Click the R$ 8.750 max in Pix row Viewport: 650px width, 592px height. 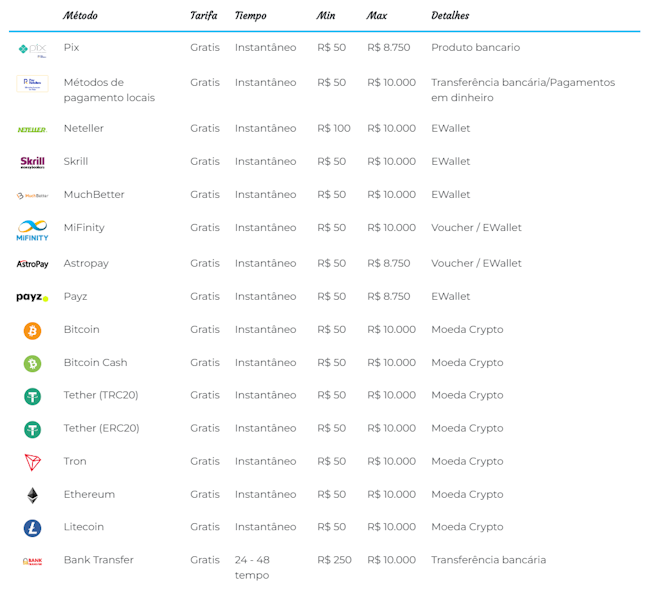pyautogui.click(x=388, y=47)
